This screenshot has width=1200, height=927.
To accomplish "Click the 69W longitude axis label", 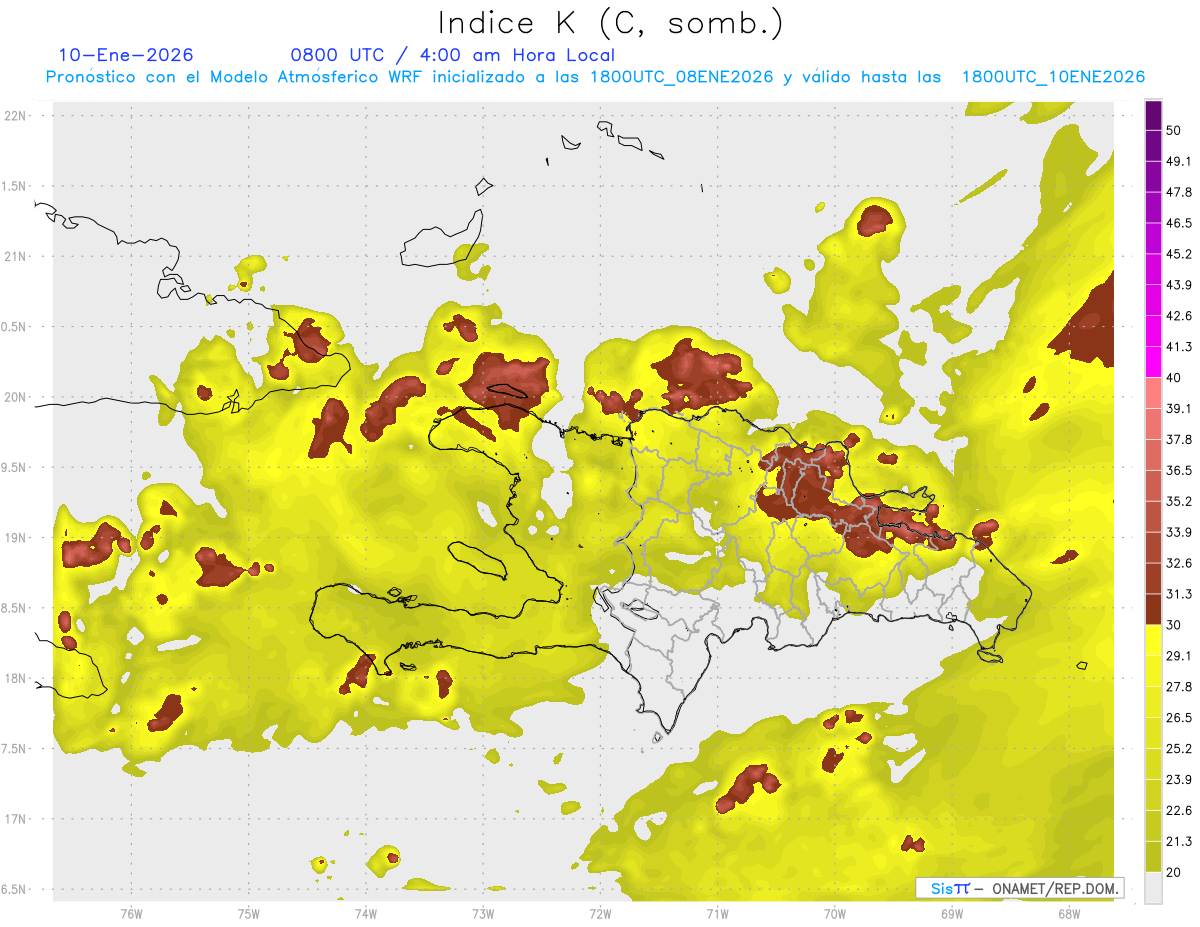I will tap(951, 914).
